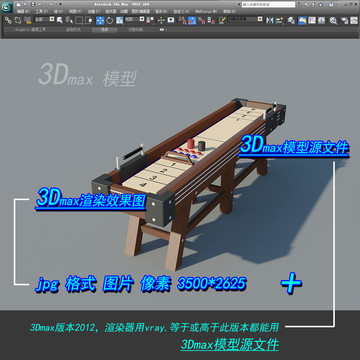Click the InfoCenter favorites star icon
The width and height of the screenshot is (360, 360).
[x=320, y=5]
